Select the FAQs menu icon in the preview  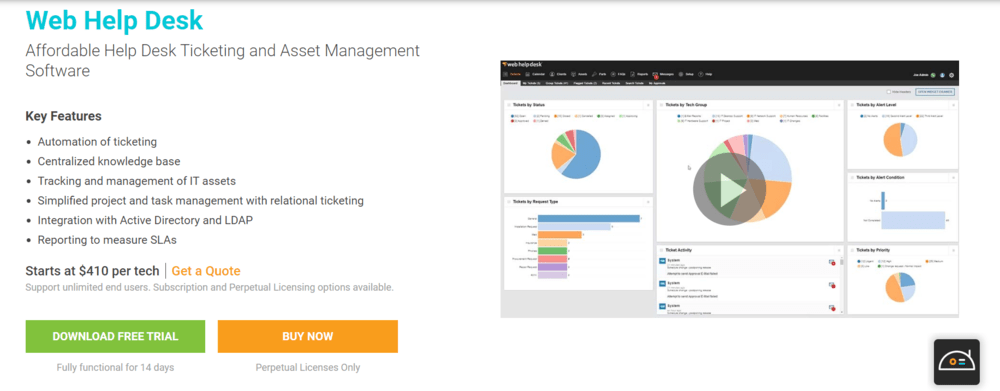coord(613,74)
